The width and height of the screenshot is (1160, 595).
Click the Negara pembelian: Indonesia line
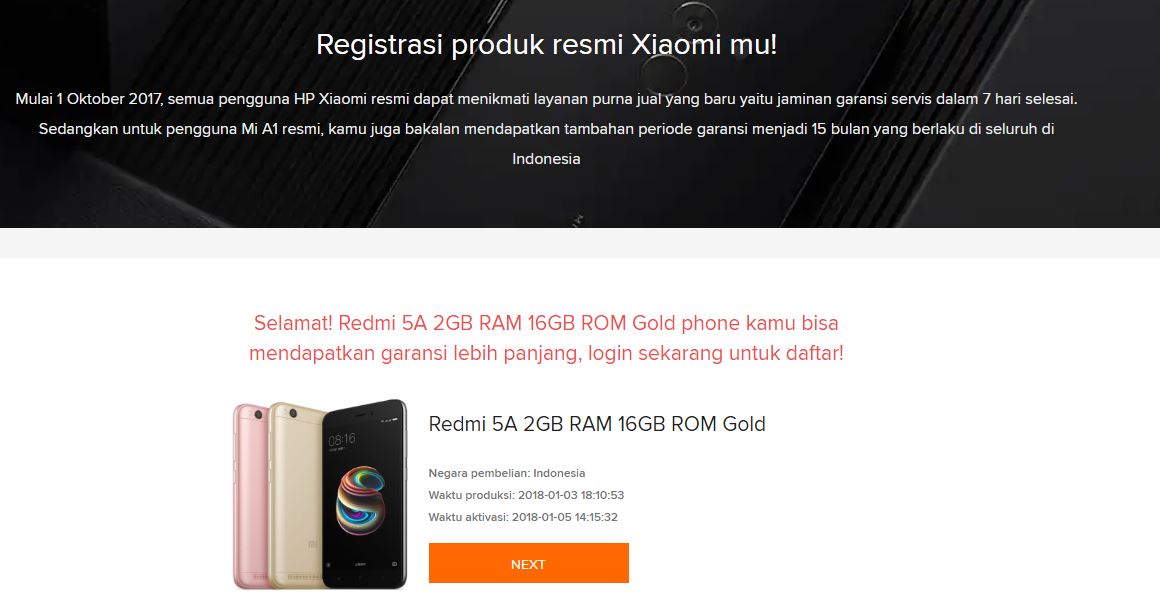(x=507, y=473)
